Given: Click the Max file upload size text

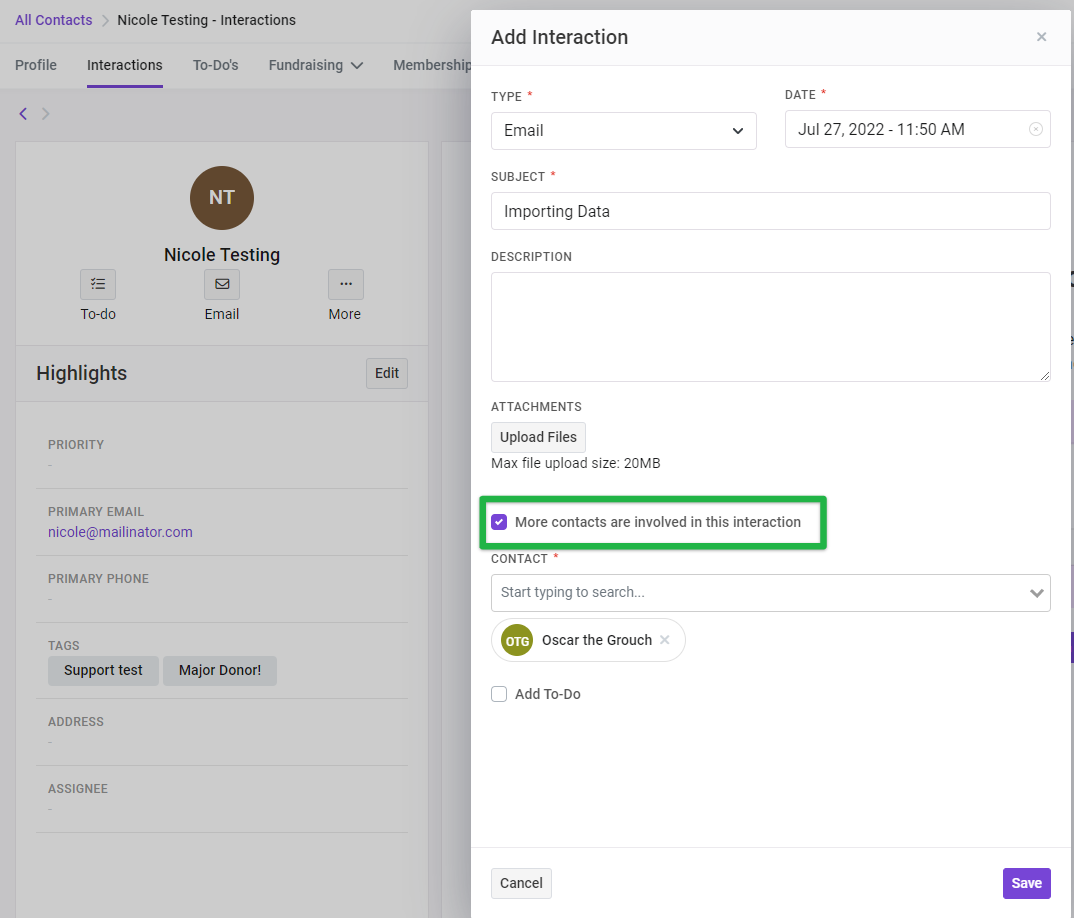Looking at the screenshot, I should (575, 463).
